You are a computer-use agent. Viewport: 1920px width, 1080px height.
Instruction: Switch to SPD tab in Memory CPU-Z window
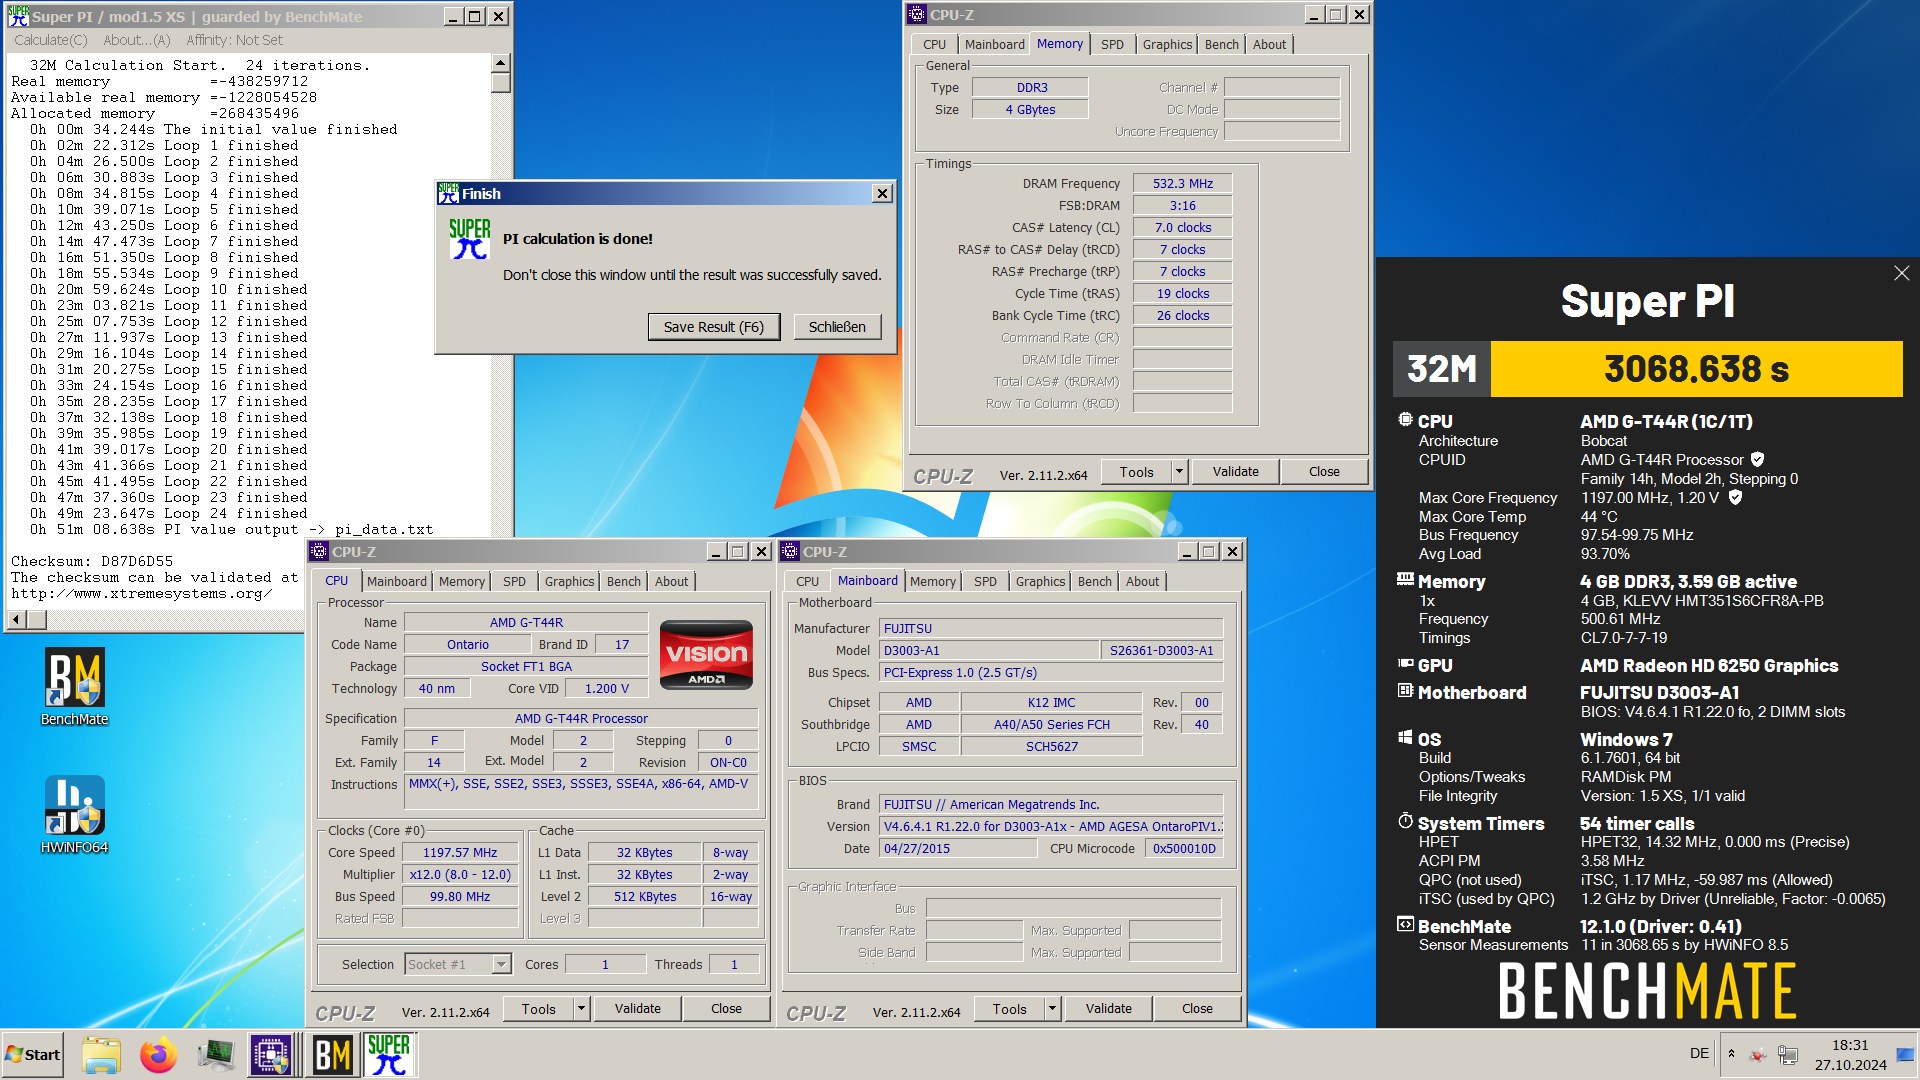(1112, 45)
